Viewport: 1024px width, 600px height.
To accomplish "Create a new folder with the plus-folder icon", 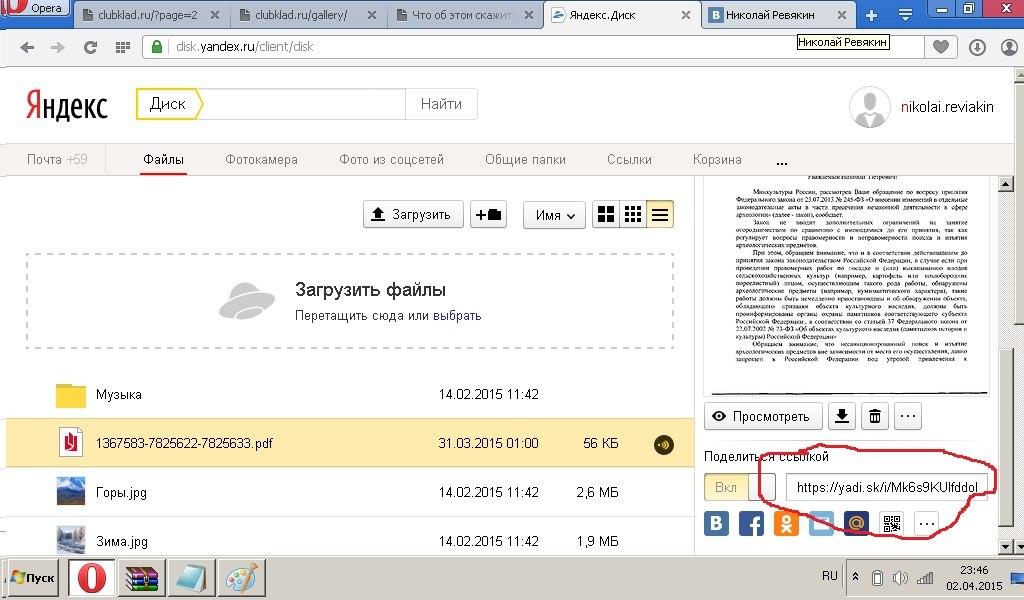I will click(488, 214).
